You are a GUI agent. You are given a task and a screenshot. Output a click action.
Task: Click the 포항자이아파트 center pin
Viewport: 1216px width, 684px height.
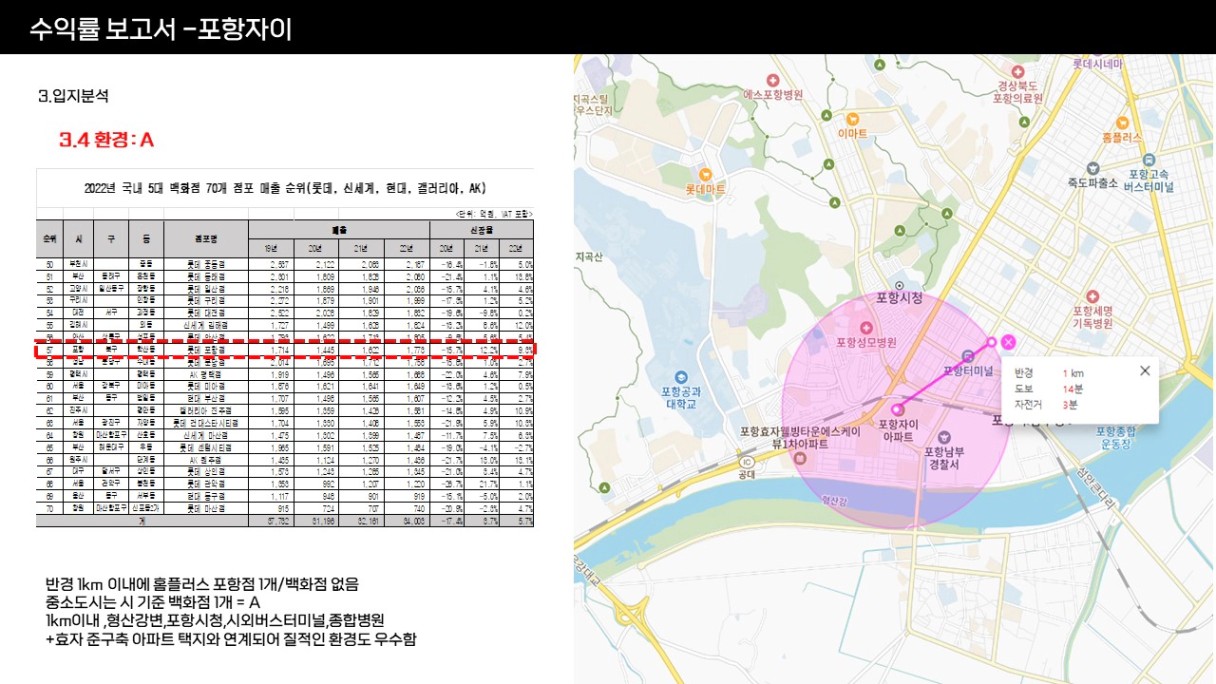pyautogui.click(x=897, y=408)
